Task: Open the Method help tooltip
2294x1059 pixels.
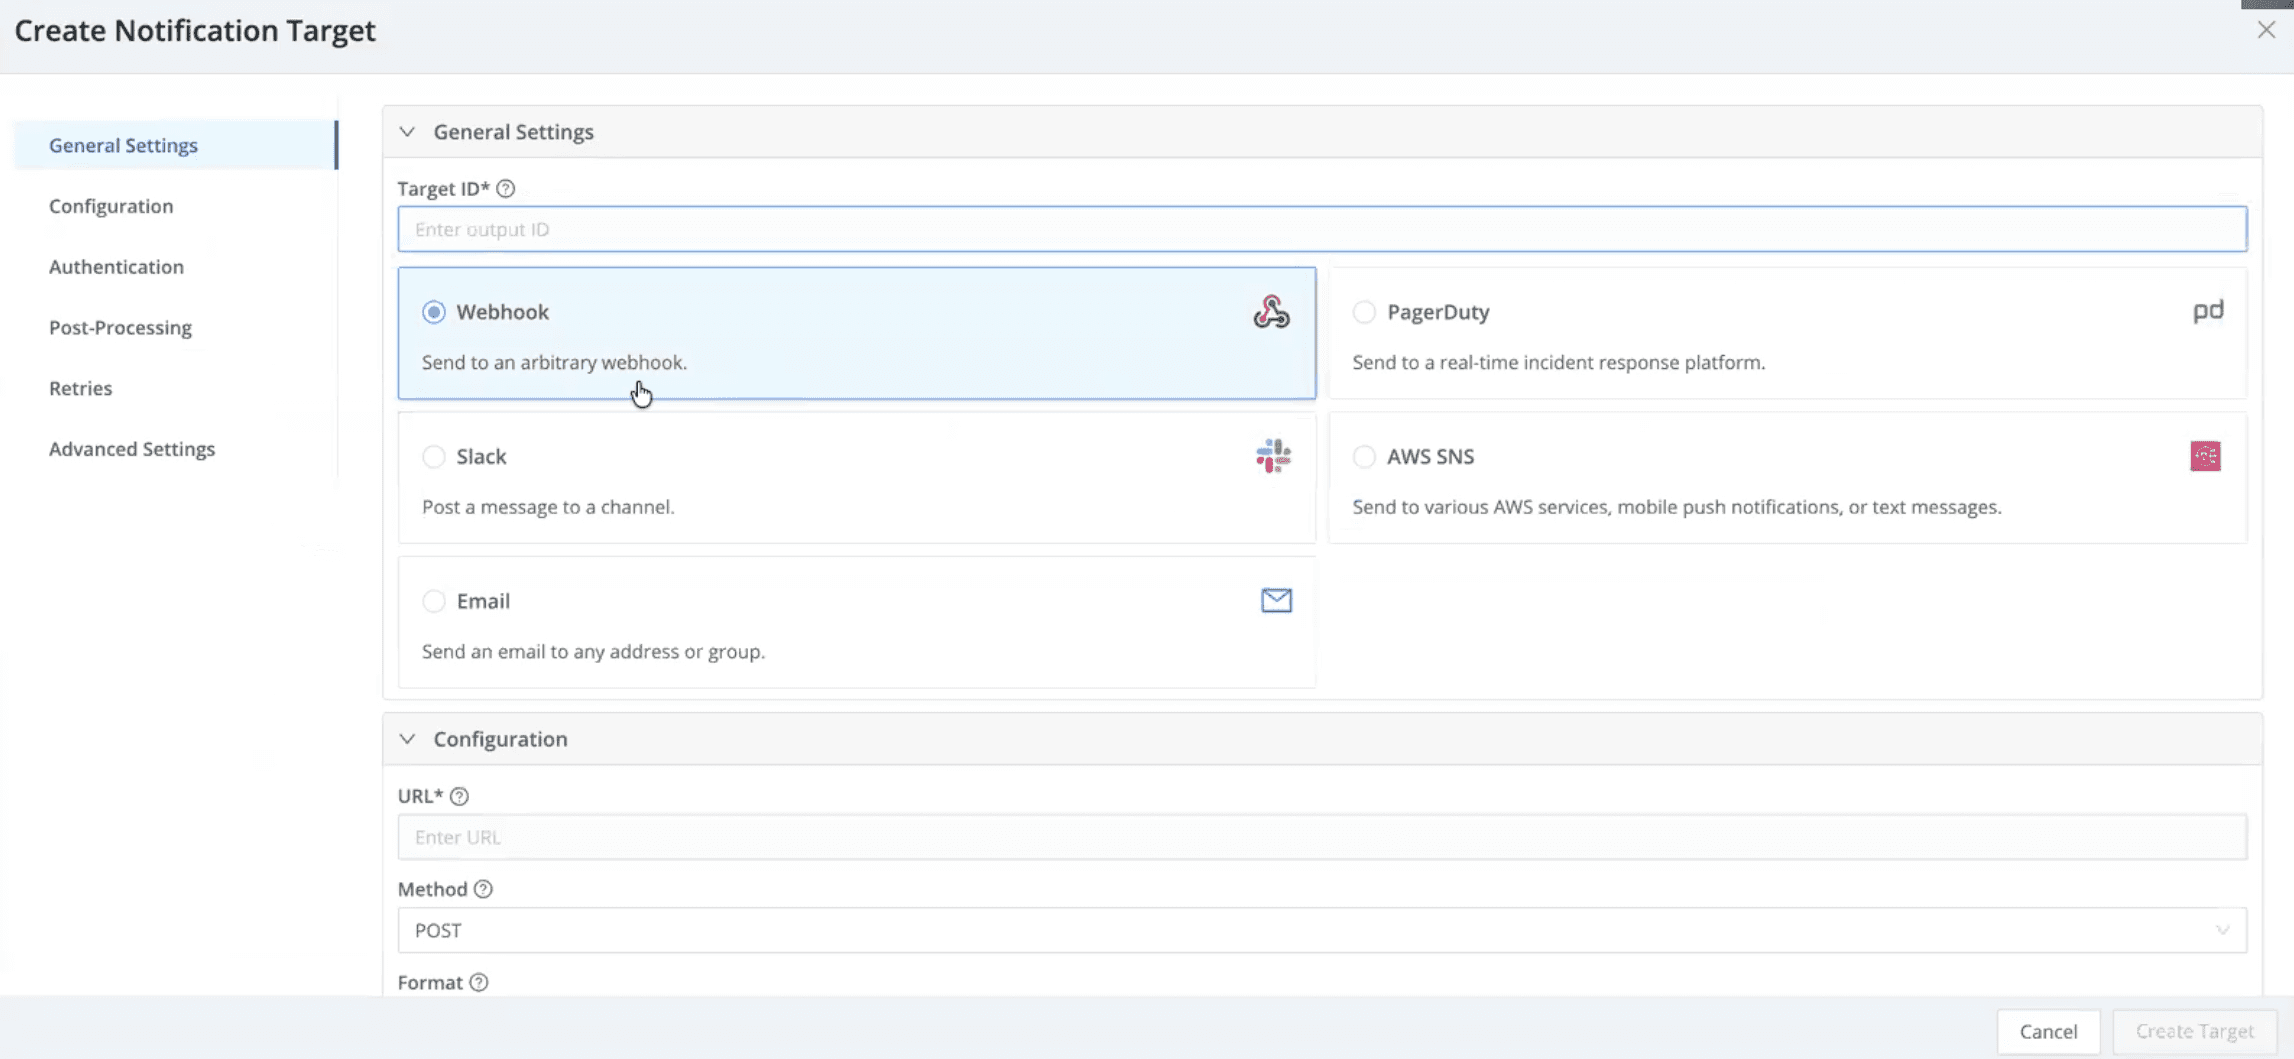Action: pyautogui.click(x=482, y=888)
